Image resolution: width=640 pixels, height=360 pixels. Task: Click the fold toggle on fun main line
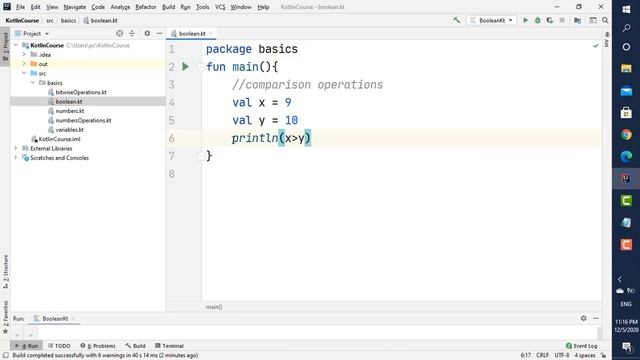coord(201,67)
